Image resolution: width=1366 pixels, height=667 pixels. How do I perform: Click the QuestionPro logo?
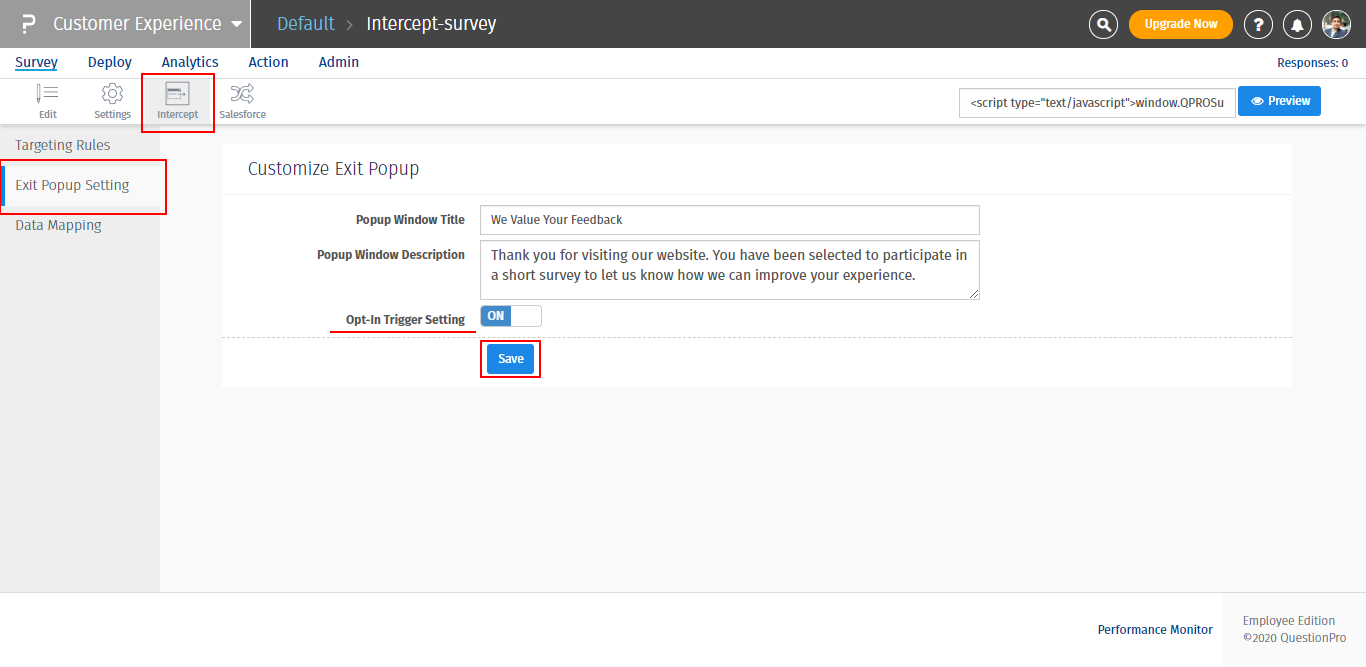pyautogui.click(x=26, y=23)
